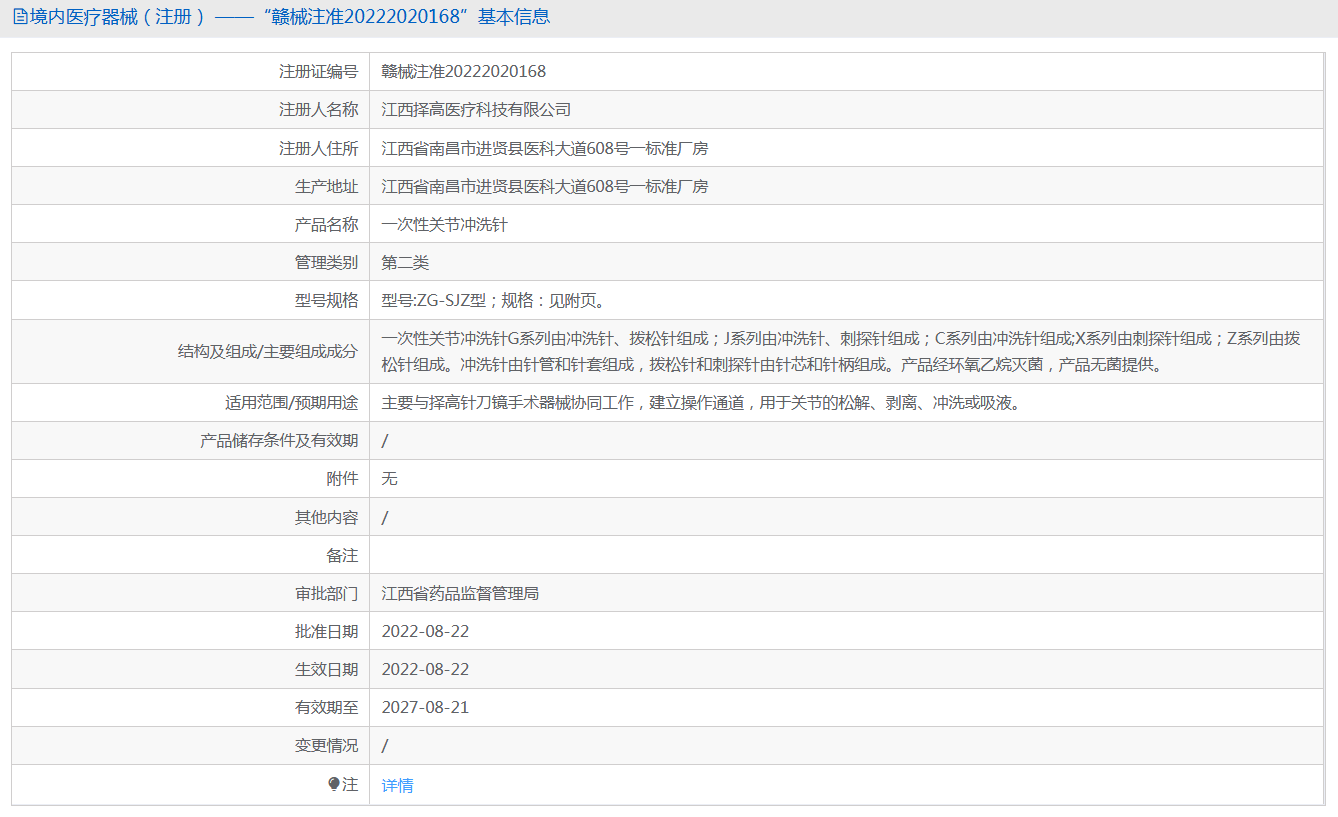Select the 批准日期 value 2022-08-22
The height and width of the screenshot is (817, 1338).
coord(425,631)
